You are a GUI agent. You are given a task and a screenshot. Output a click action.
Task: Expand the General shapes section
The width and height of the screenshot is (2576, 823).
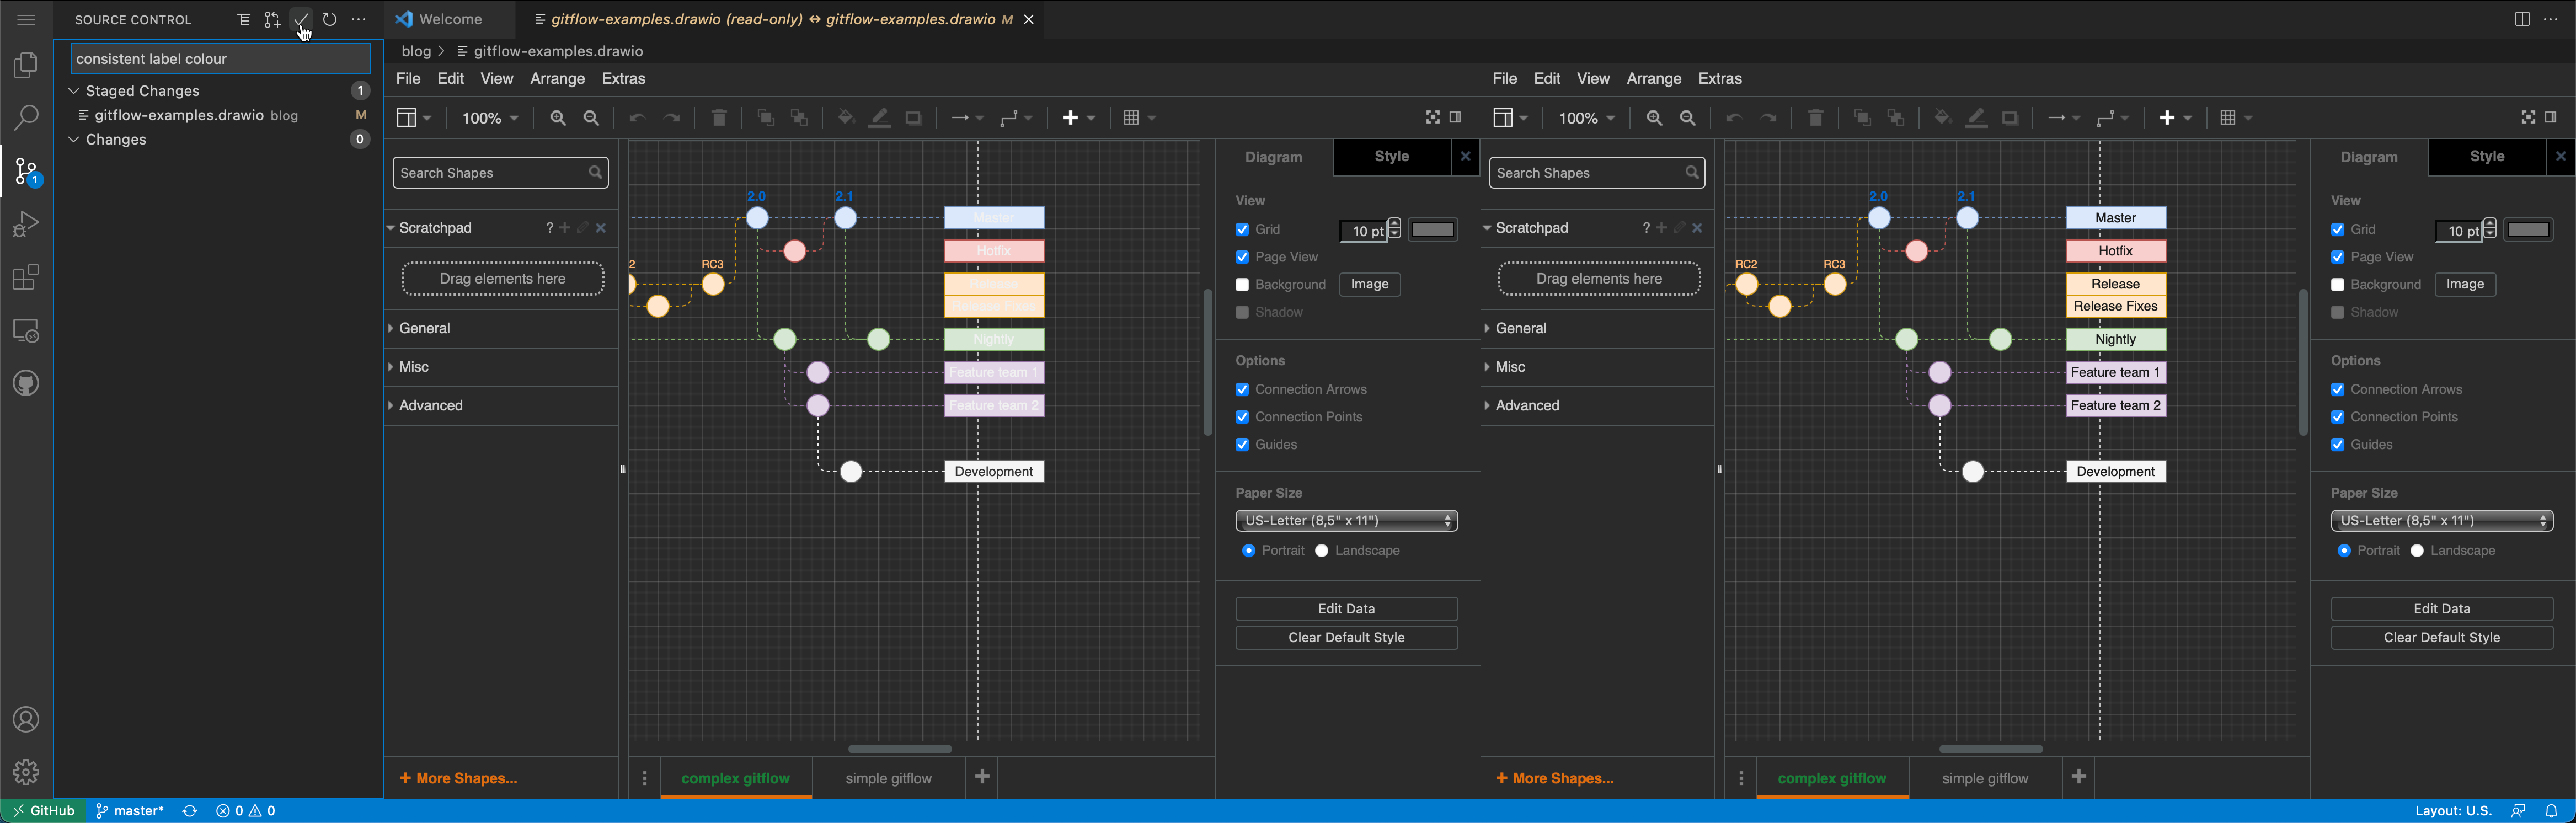coord(424,328)
